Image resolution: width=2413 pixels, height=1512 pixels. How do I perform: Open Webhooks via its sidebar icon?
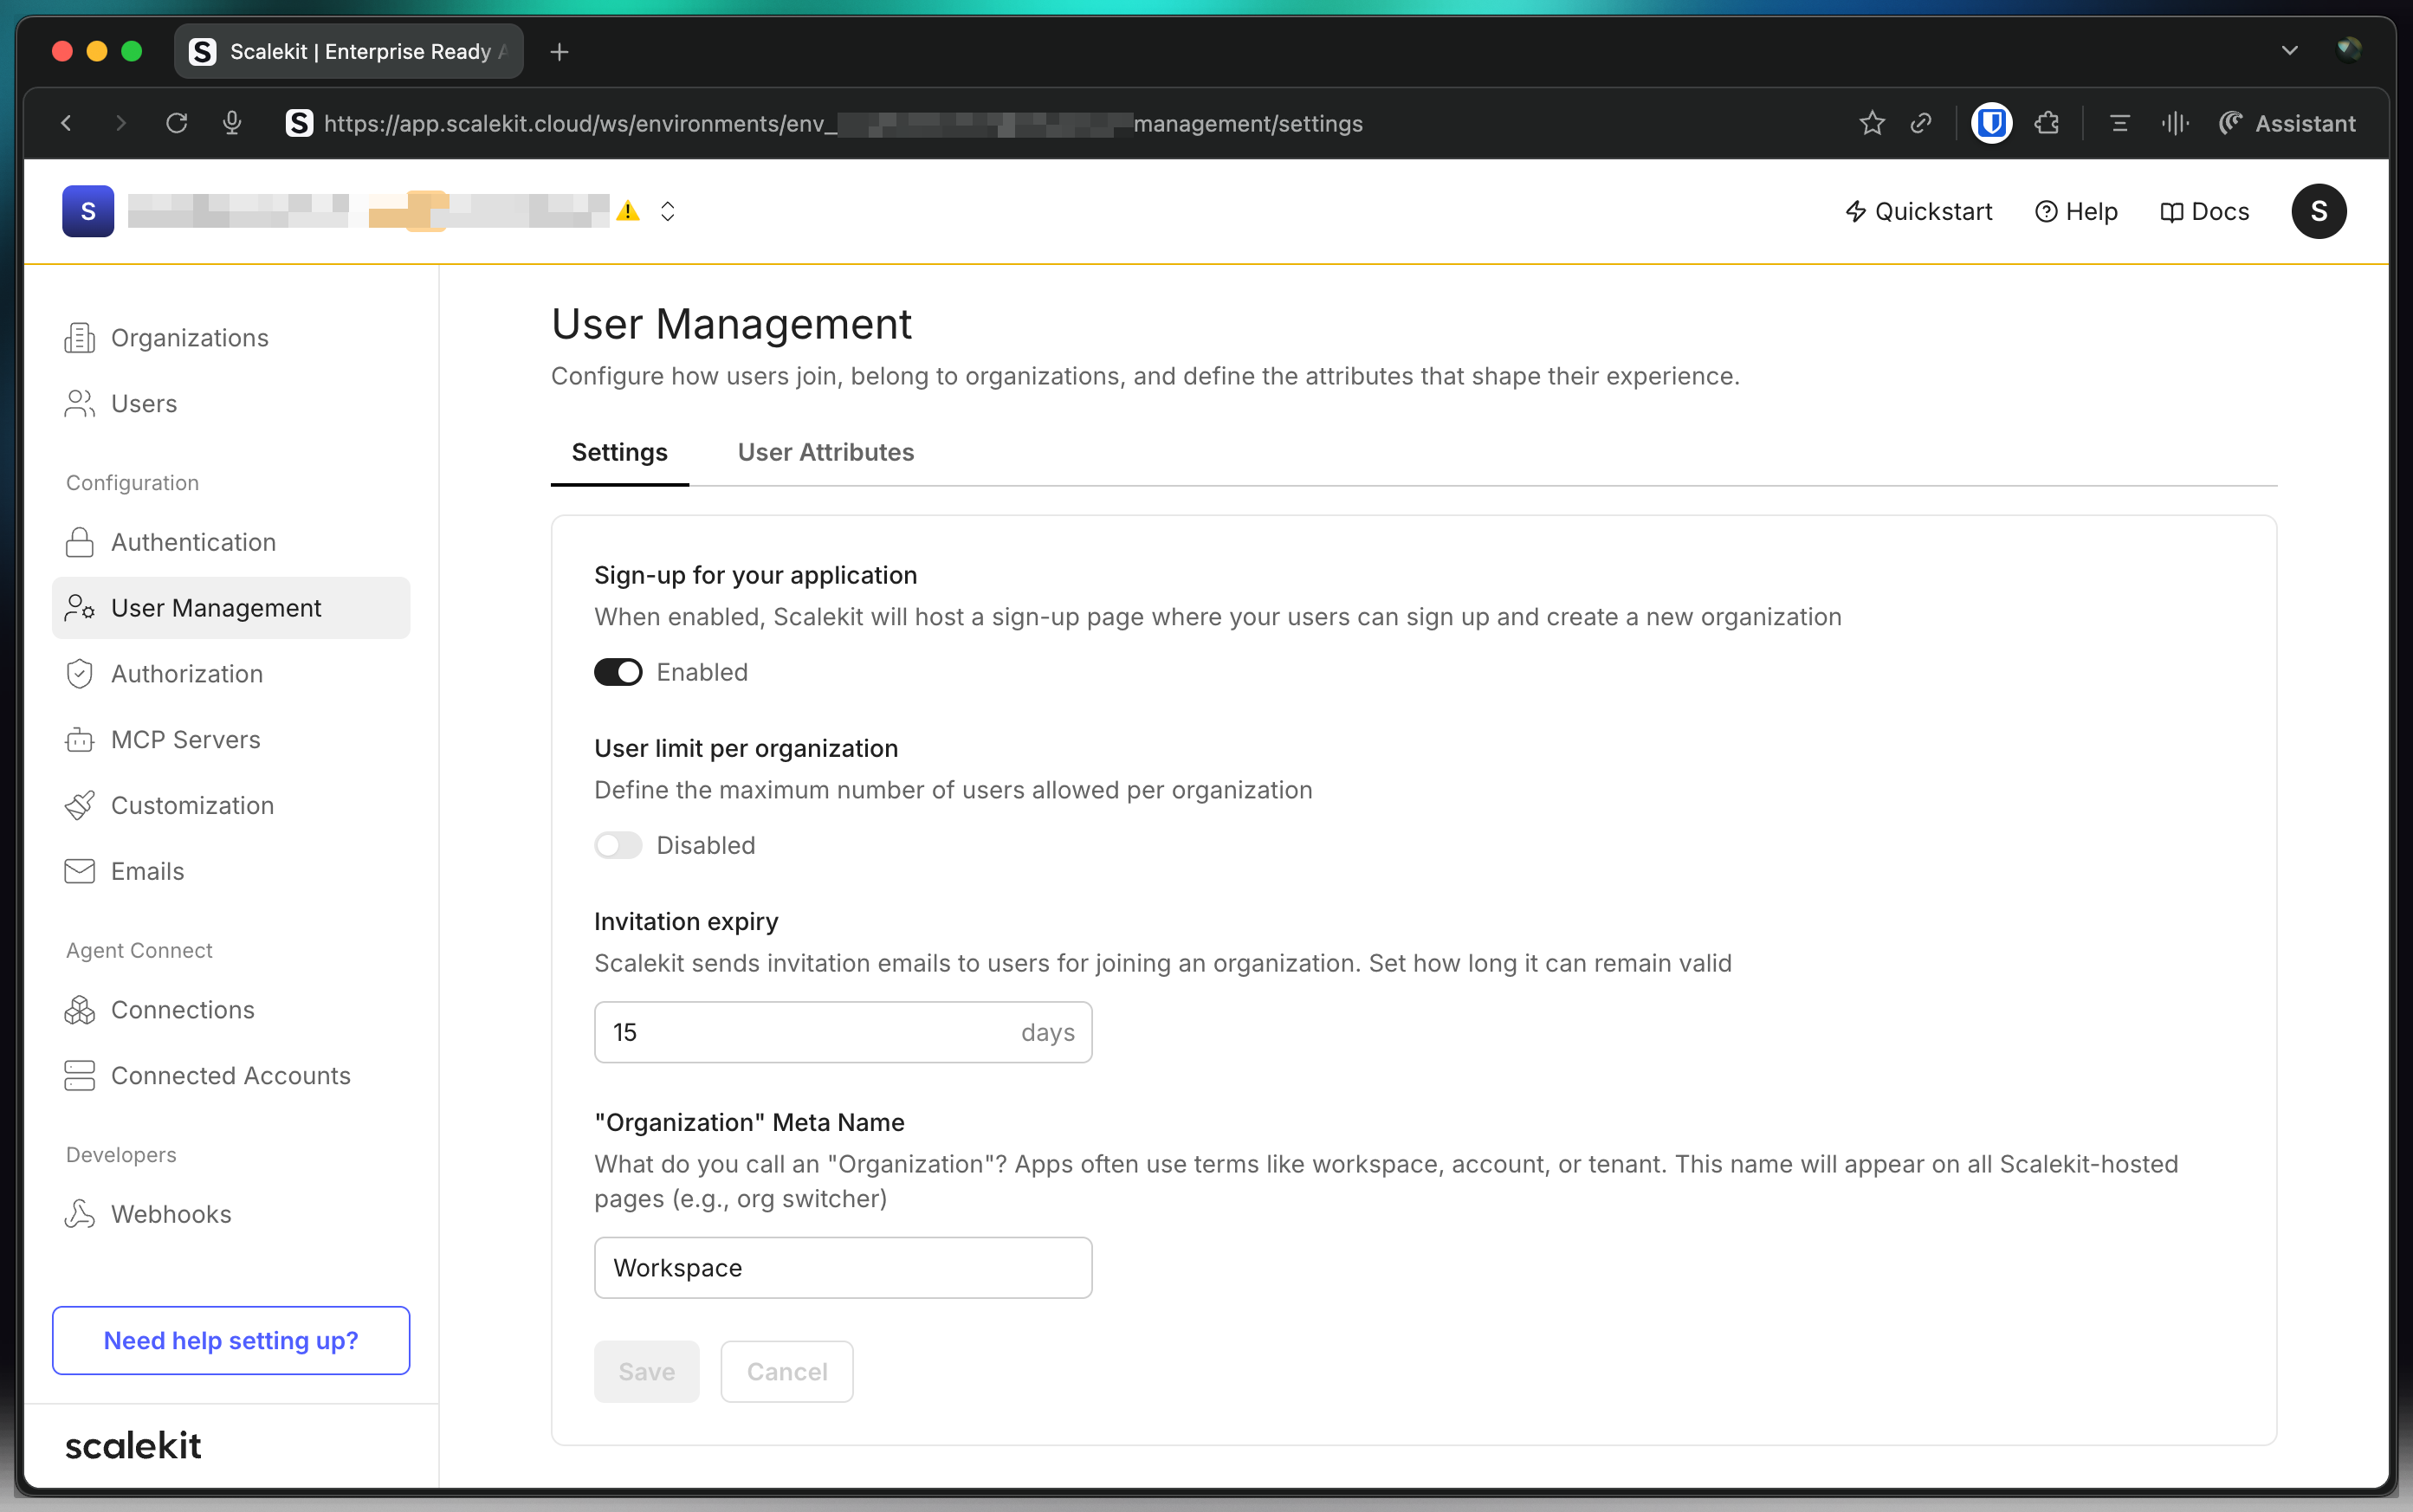click(79, 1214)
